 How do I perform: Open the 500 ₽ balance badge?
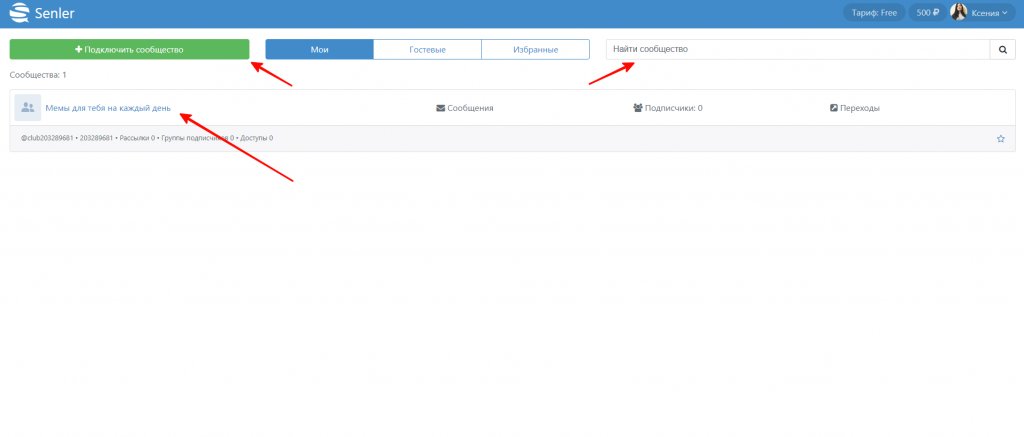pos(929,13)
